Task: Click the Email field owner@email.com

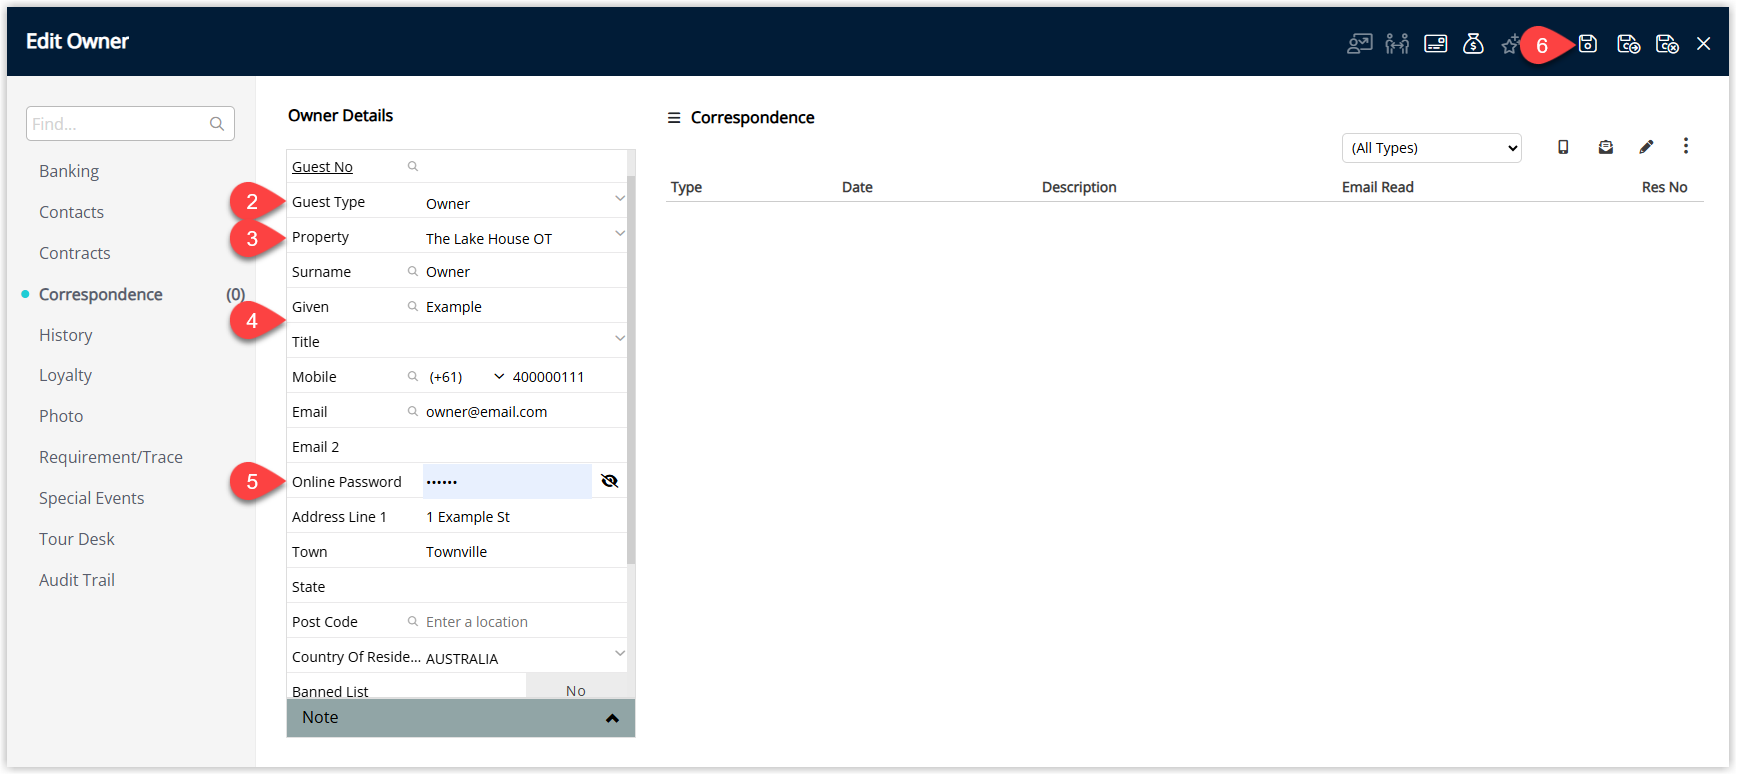Action: coord(524,411)
